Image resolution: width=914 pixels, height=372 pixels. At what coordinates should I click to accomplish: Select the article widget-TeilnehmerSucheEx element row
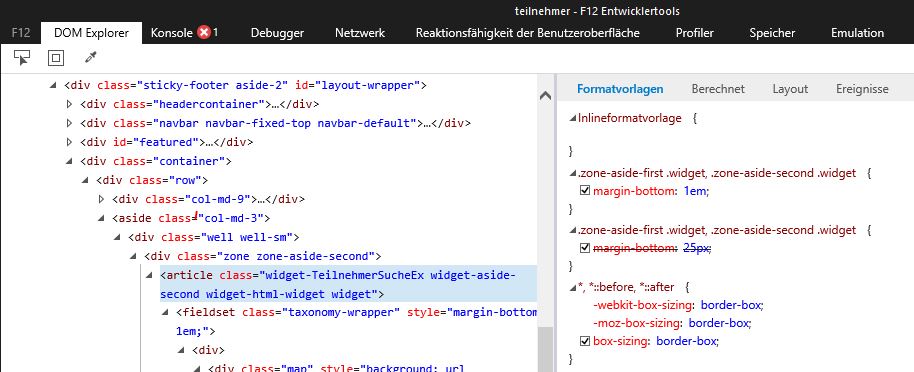tap(349, 284)
